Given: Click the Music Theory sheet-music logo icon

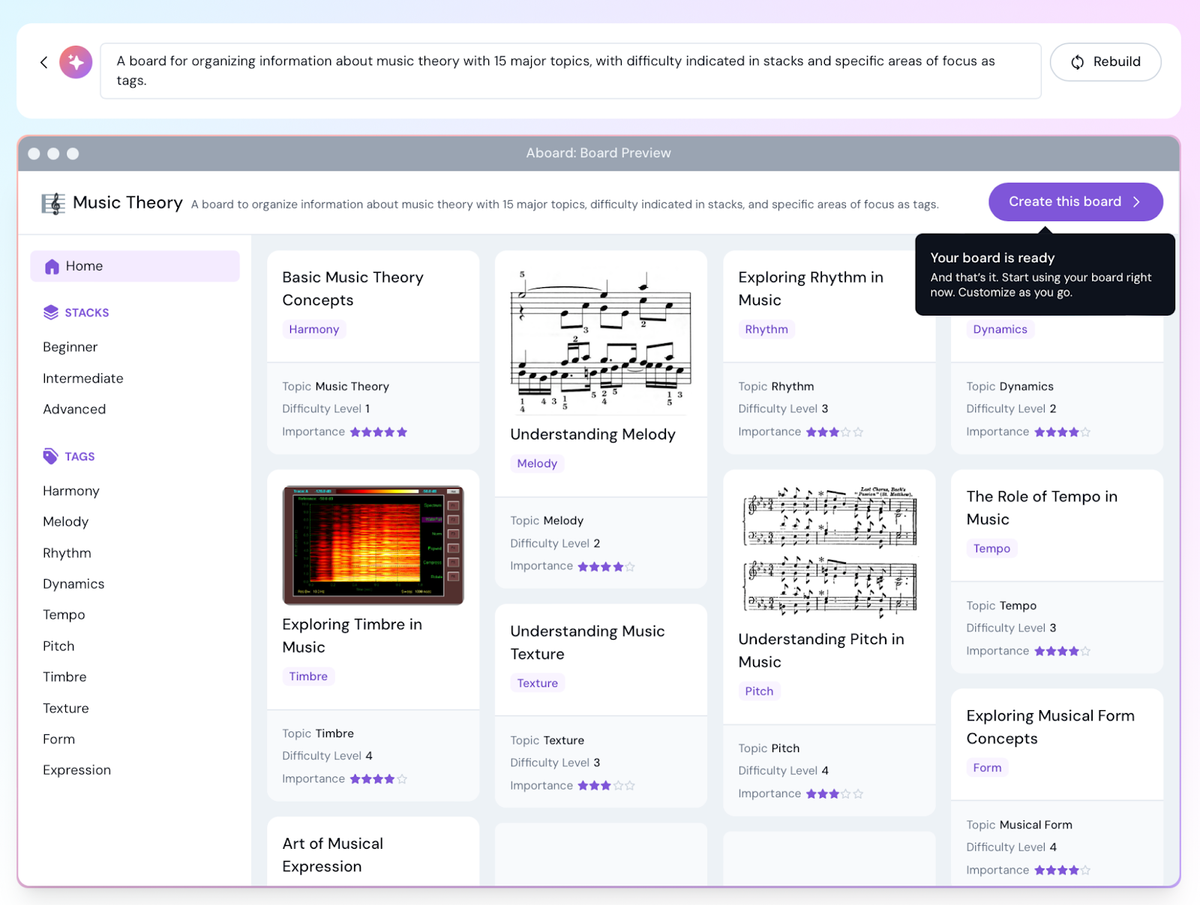Looking at the screenshot, I should [x=52, y=203].
